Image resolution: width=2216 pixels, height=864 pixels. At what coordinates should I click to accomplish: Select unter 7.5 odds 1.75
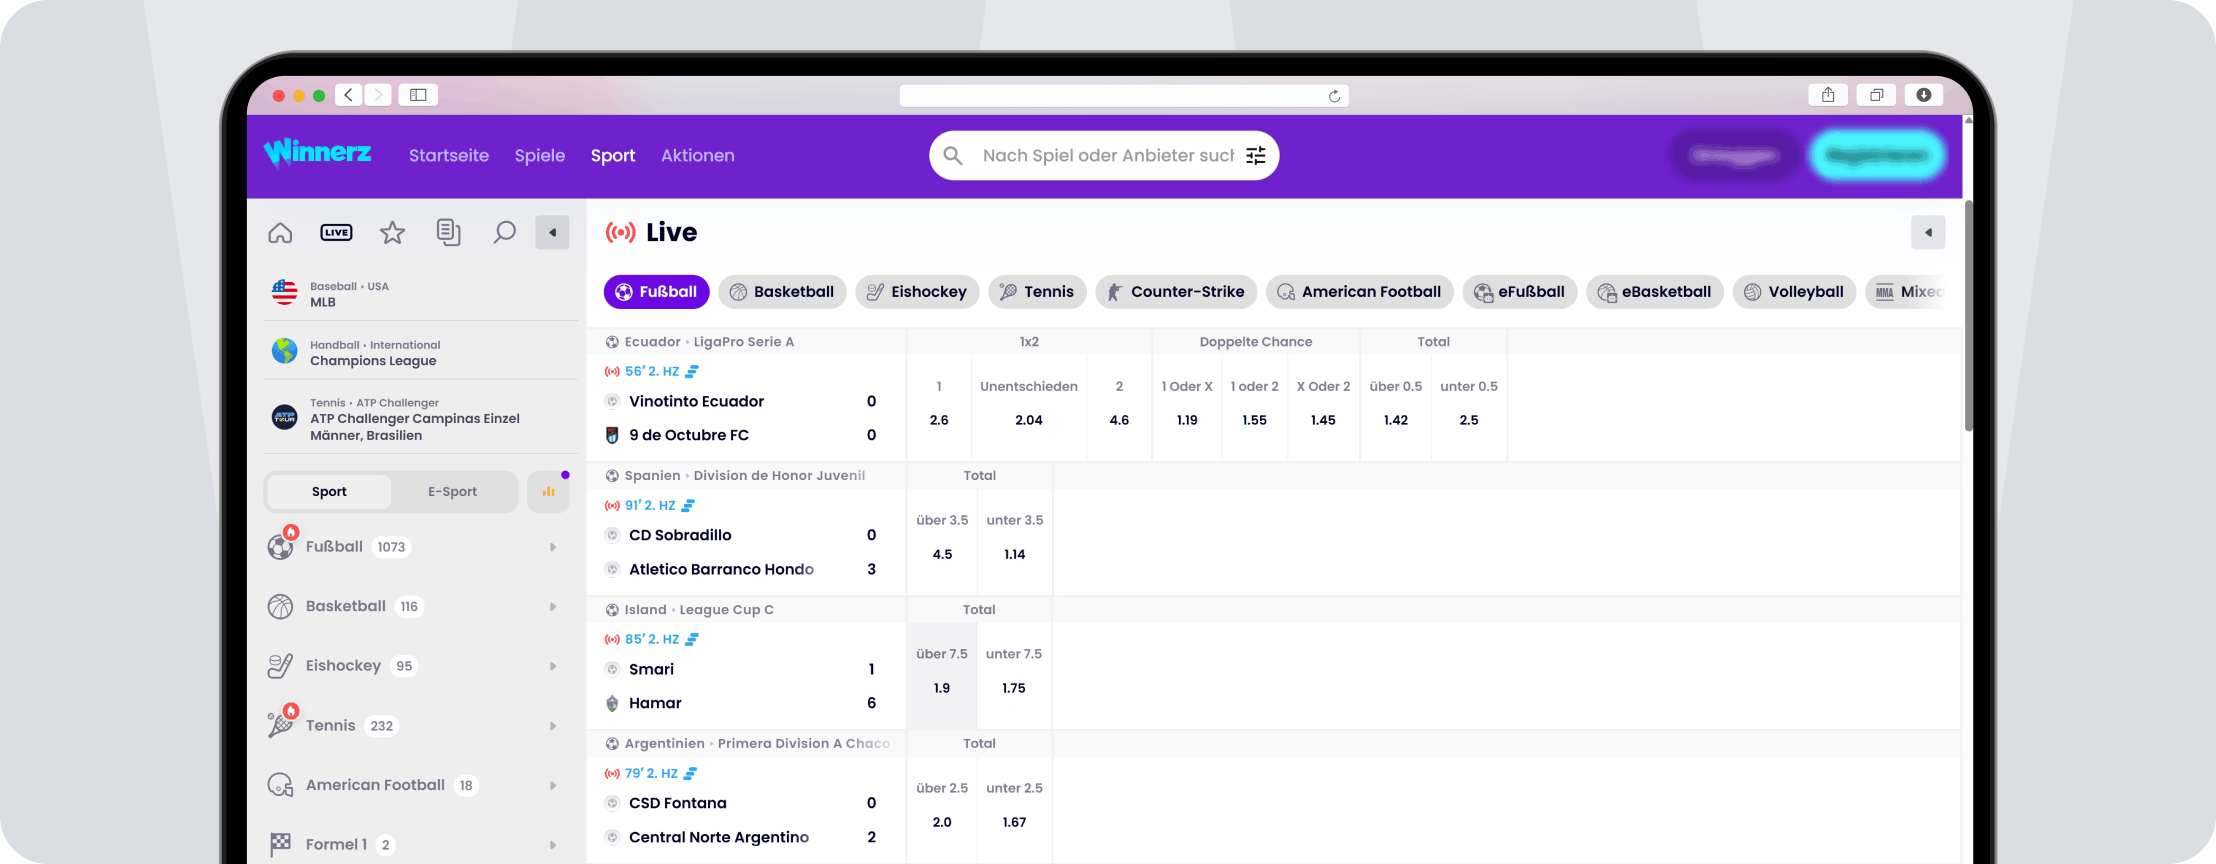click(1014, 676)
